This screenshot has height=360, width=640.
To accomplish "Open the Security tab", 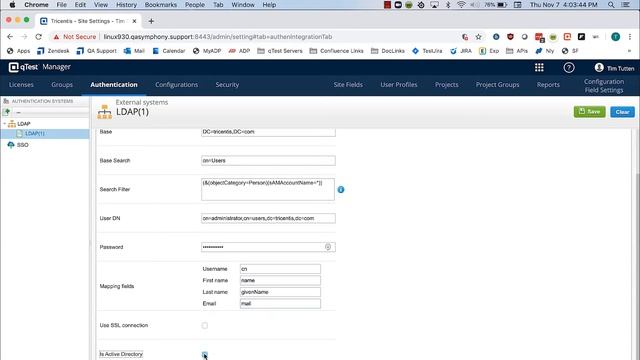I will coord(227,84).
